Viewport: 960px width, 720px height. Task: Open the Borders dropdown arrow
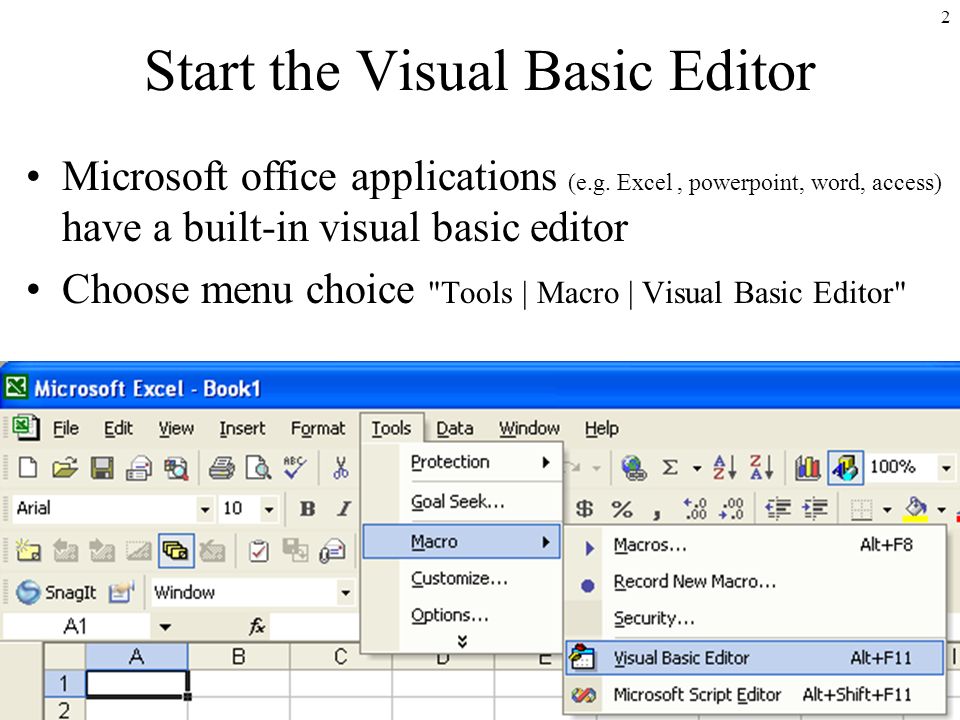click(887, 509)
